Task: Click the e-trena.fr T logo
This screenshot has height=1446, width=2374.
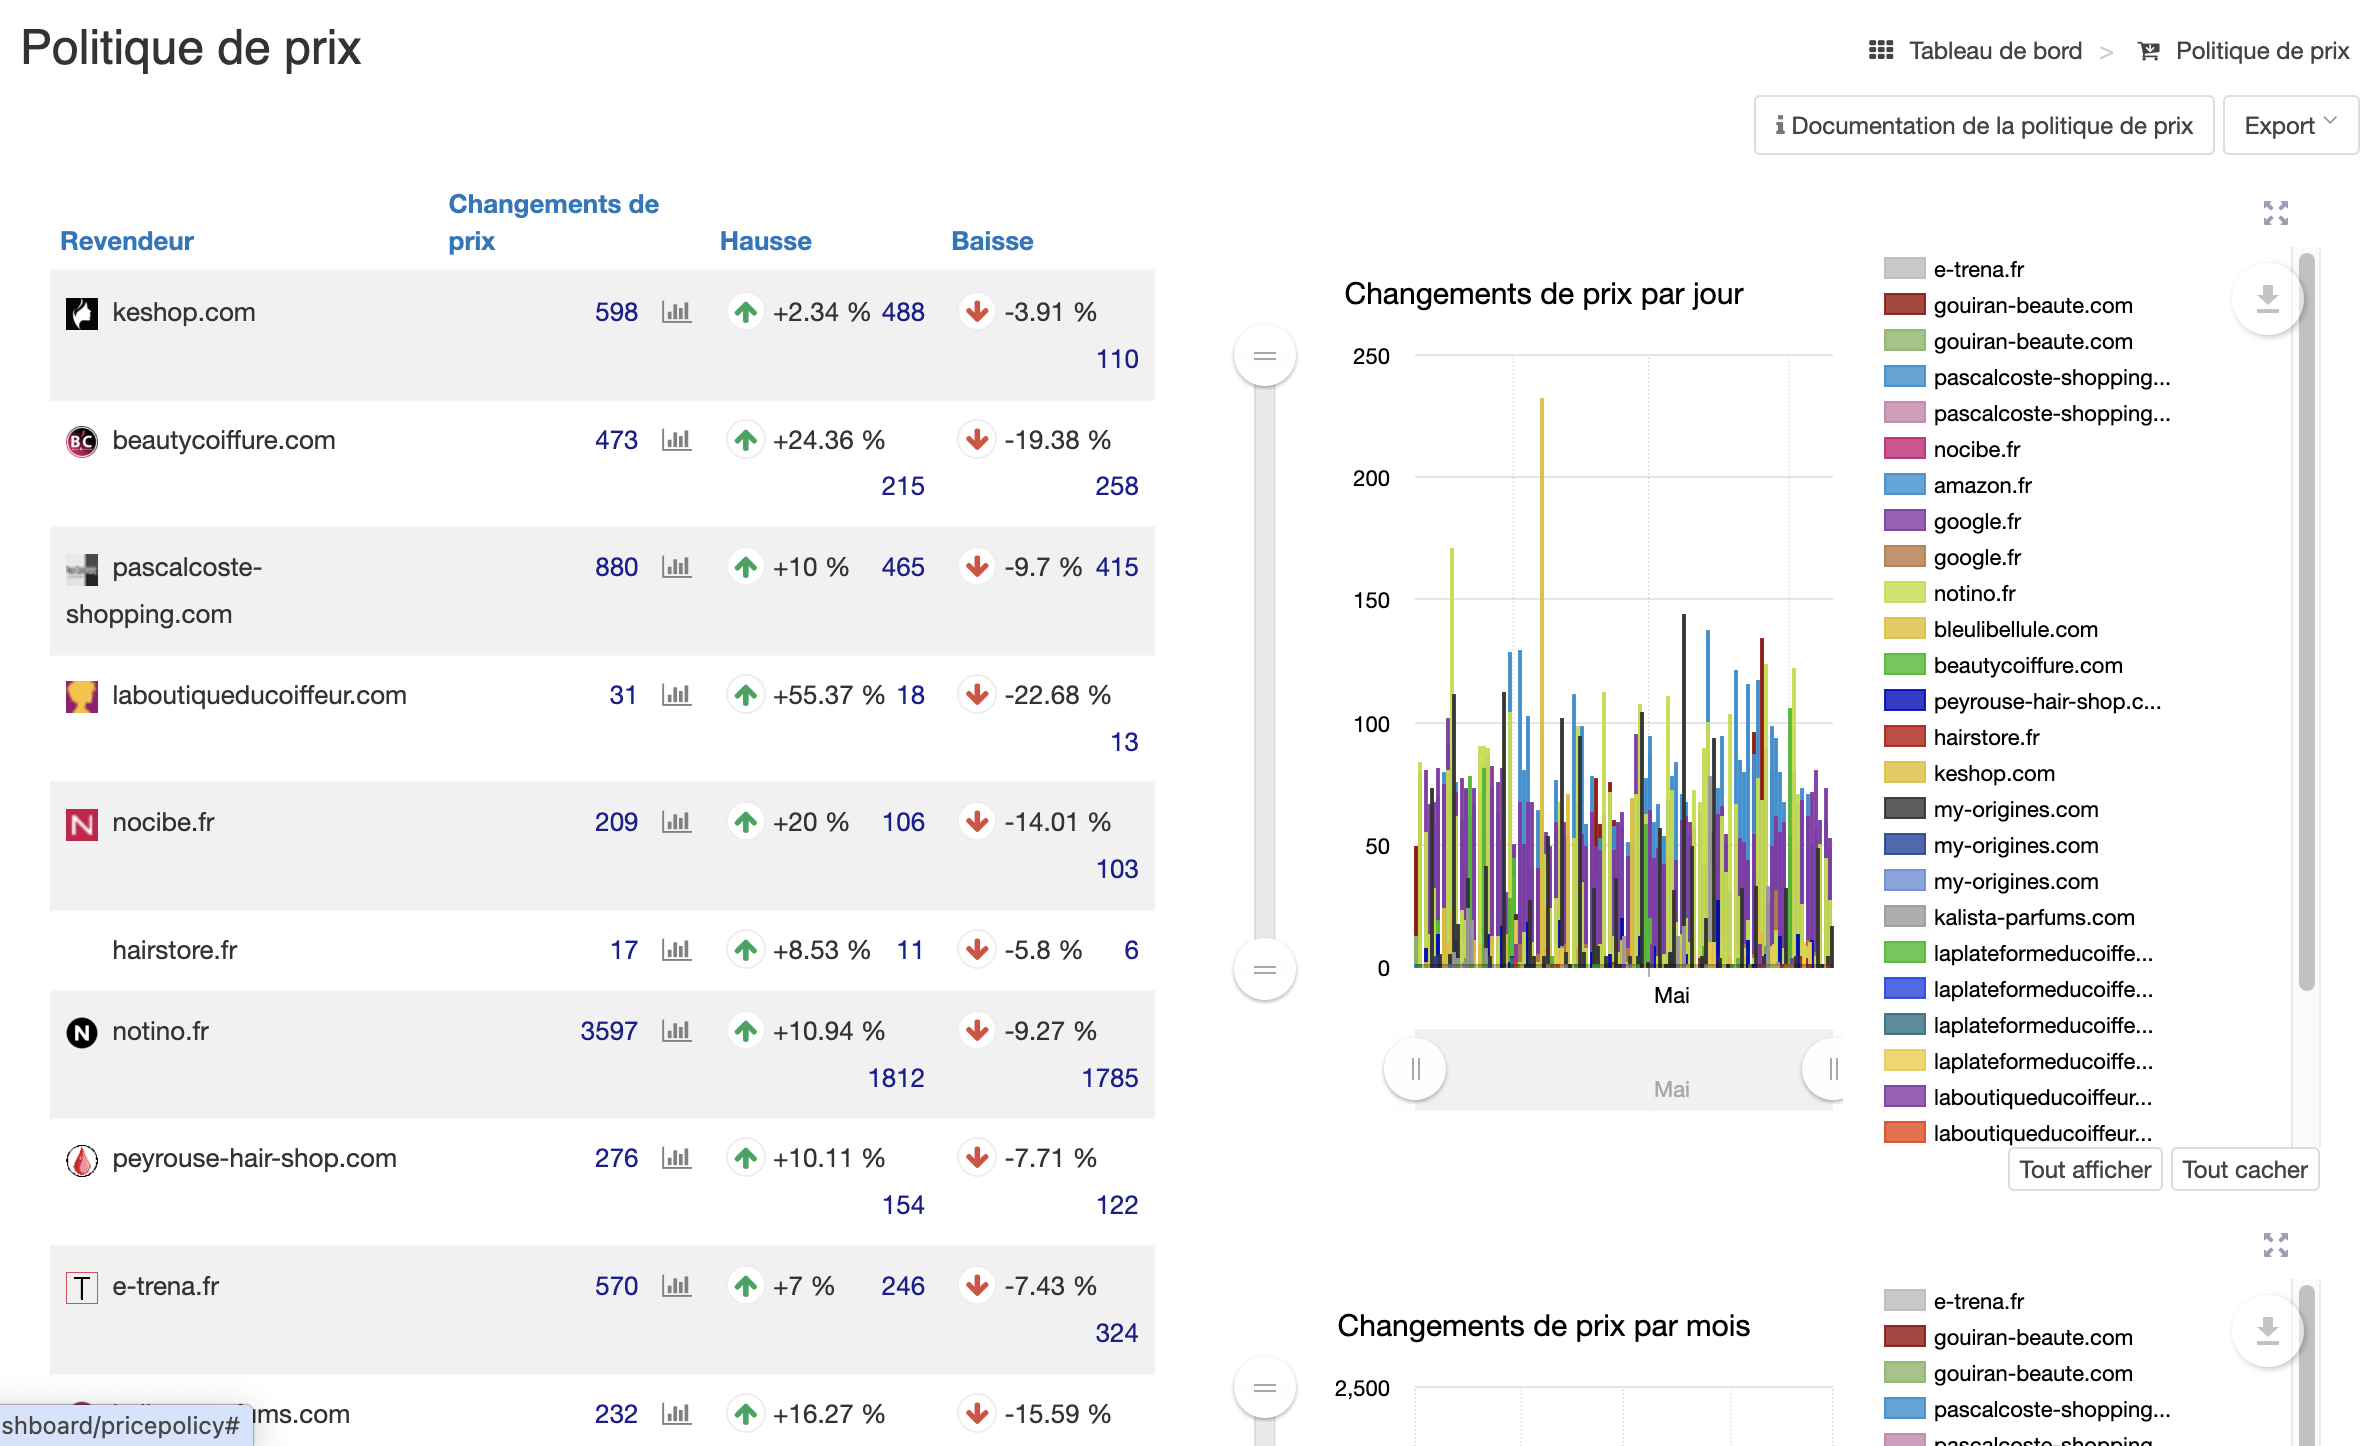Action: (82, 1287)
